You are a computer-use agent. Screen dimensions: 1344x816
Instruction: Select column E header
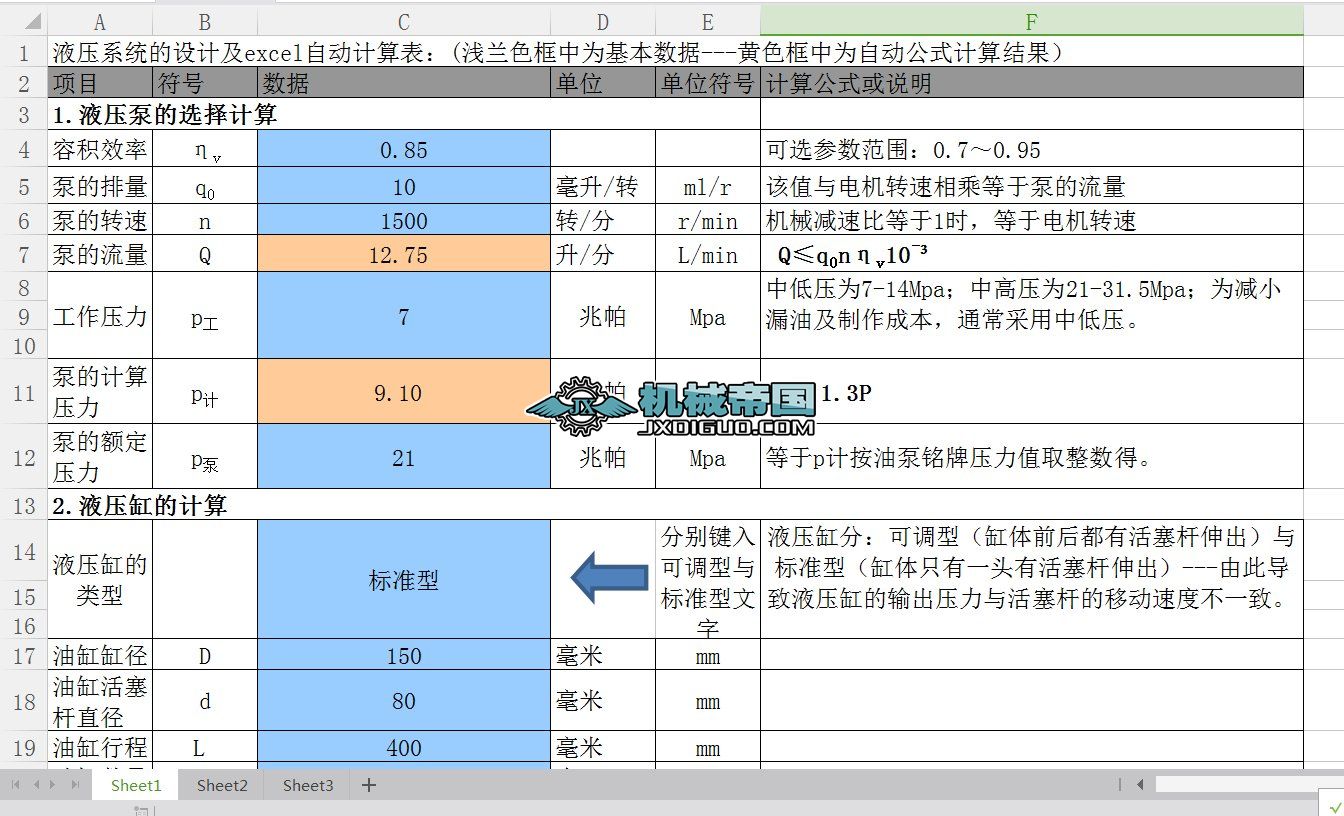708,22
